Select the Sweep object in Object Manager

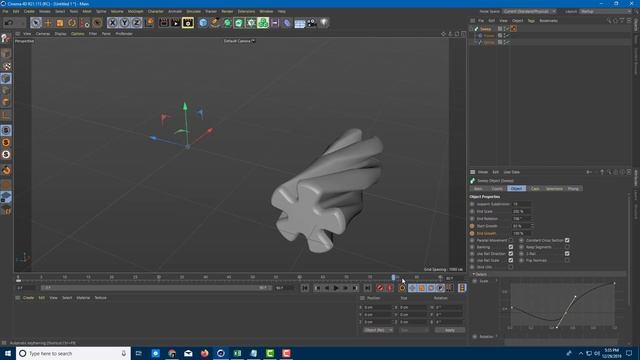(x=486, y=29)
